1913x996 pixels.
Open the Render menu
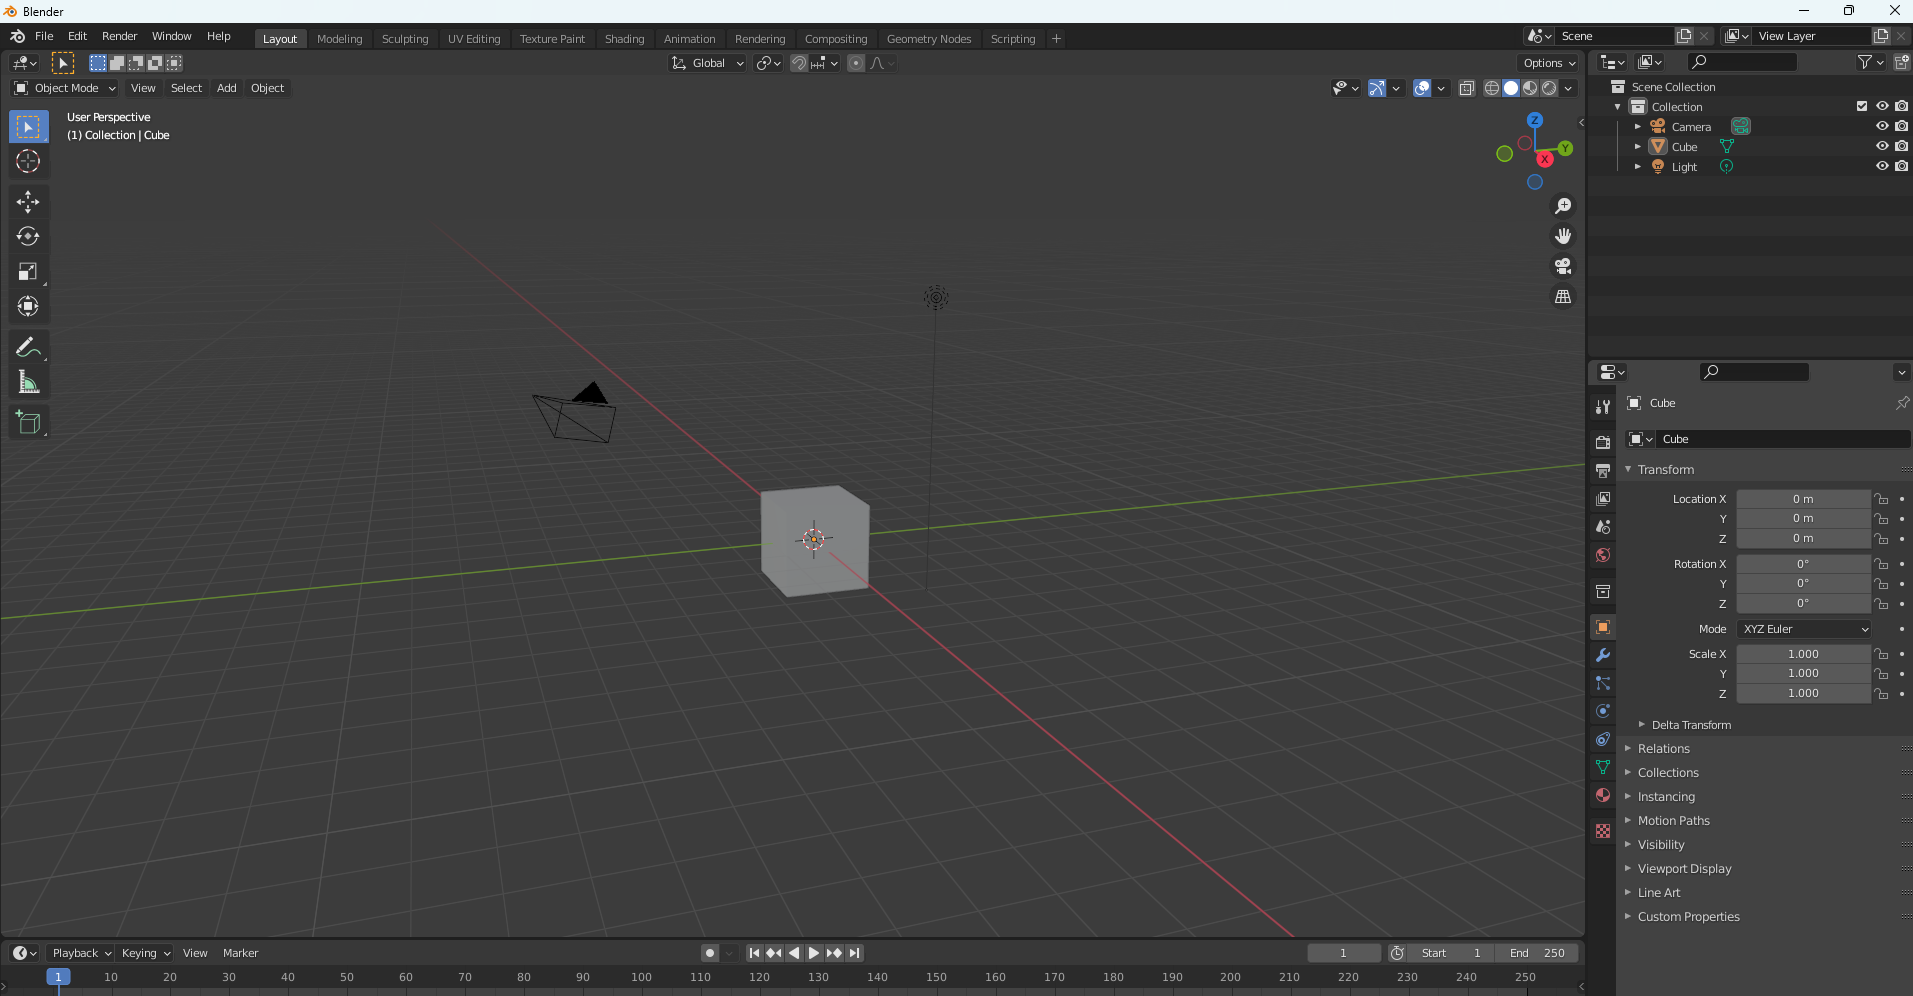[x=119, y=36]
